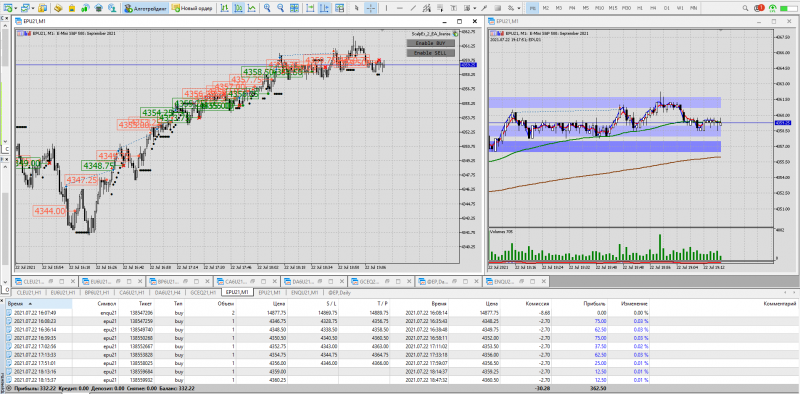
Task: Select the W1 timeframe
Action: [680, 8]
